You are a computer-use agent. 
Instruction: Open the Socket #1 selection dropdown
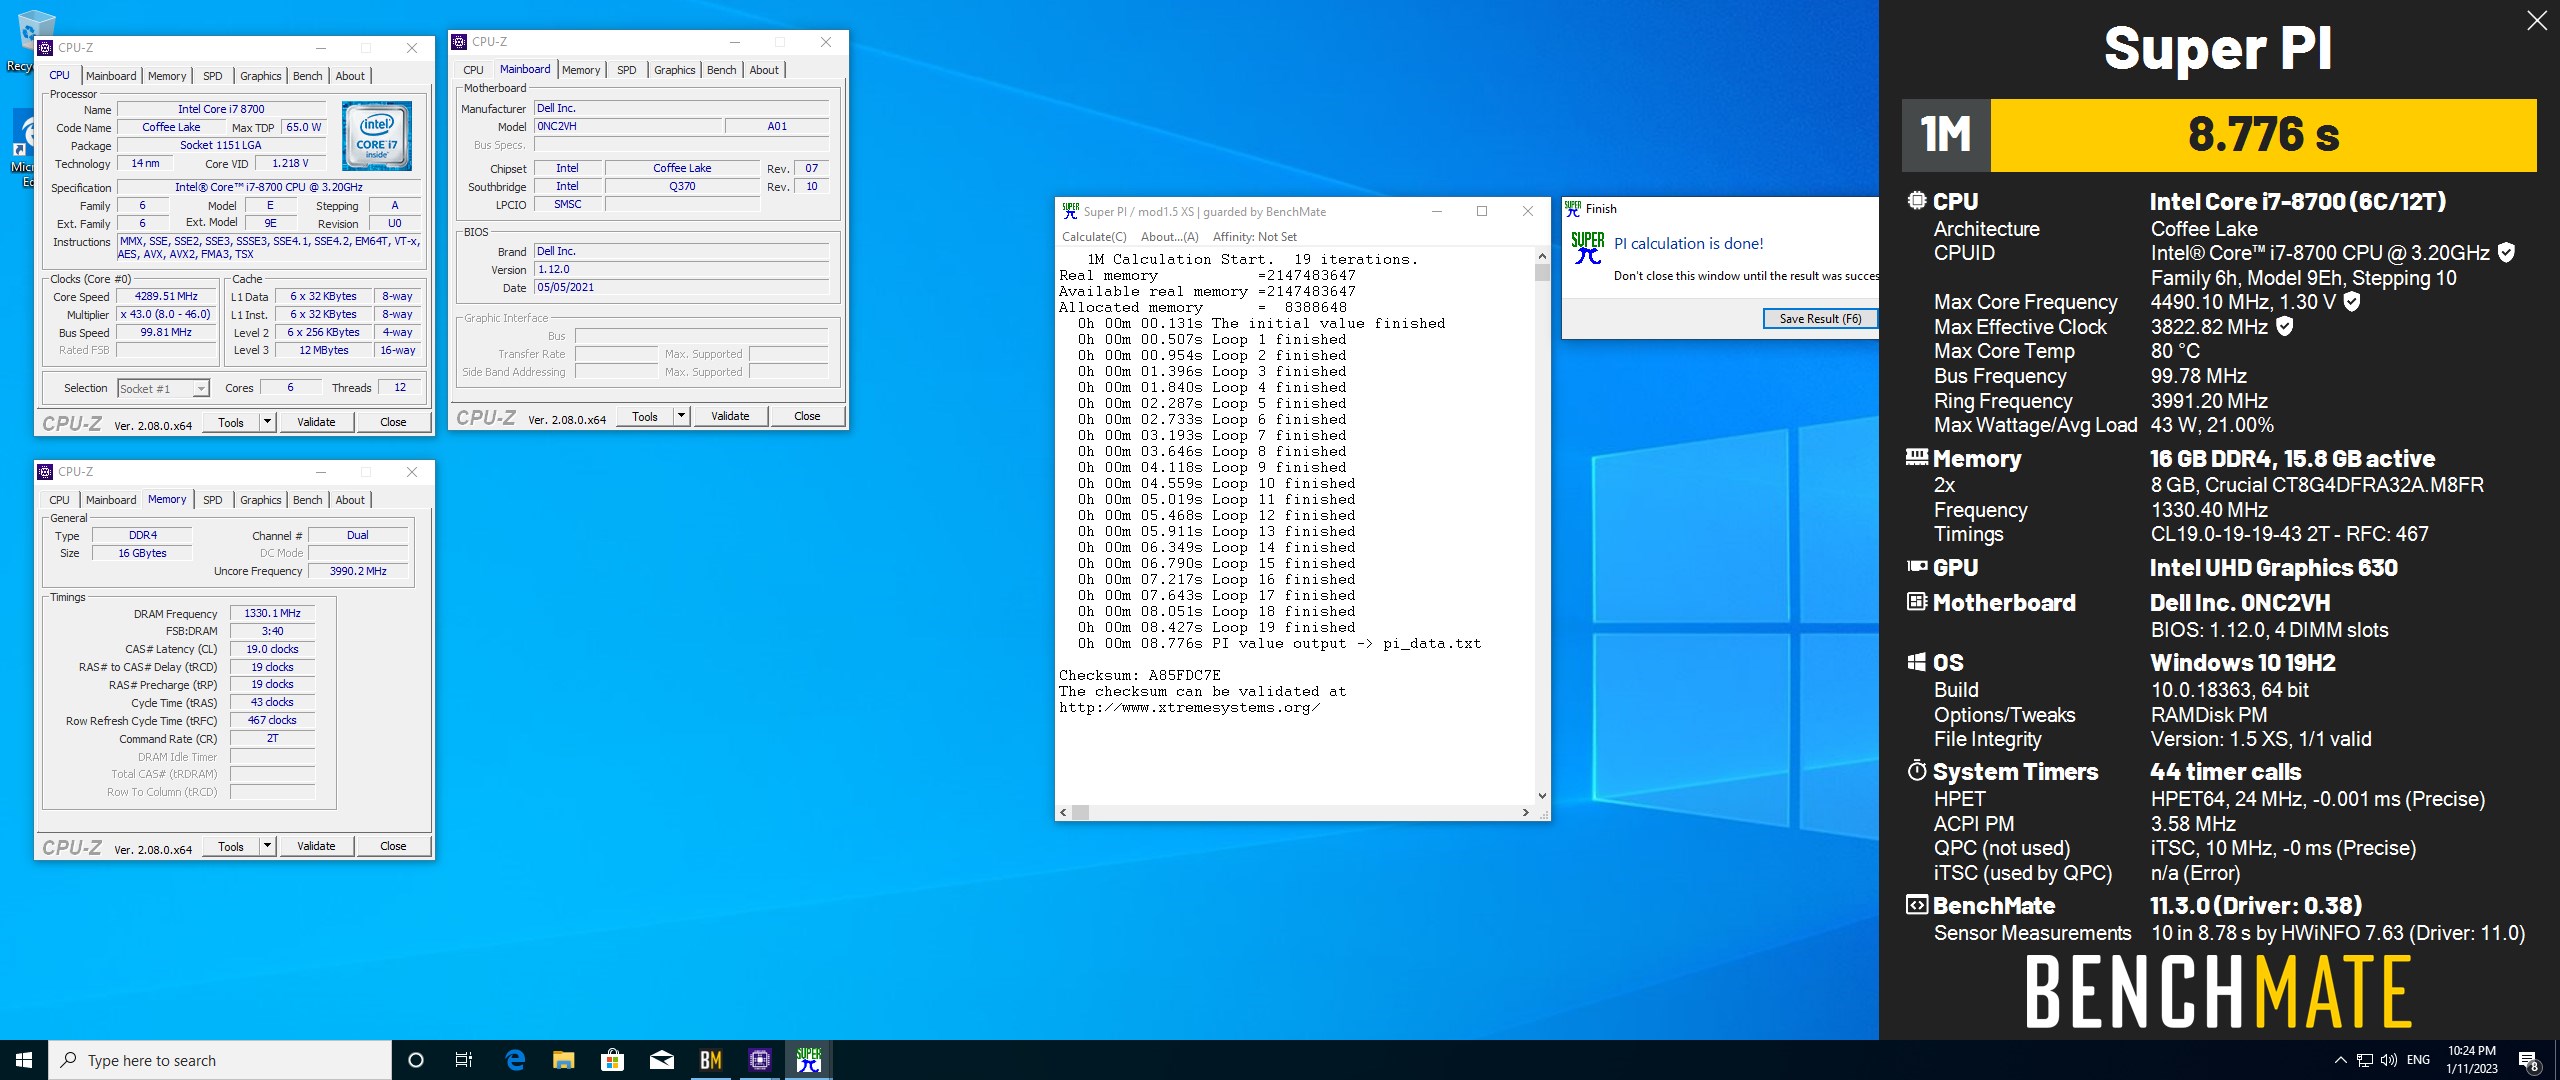click(163, 388)
